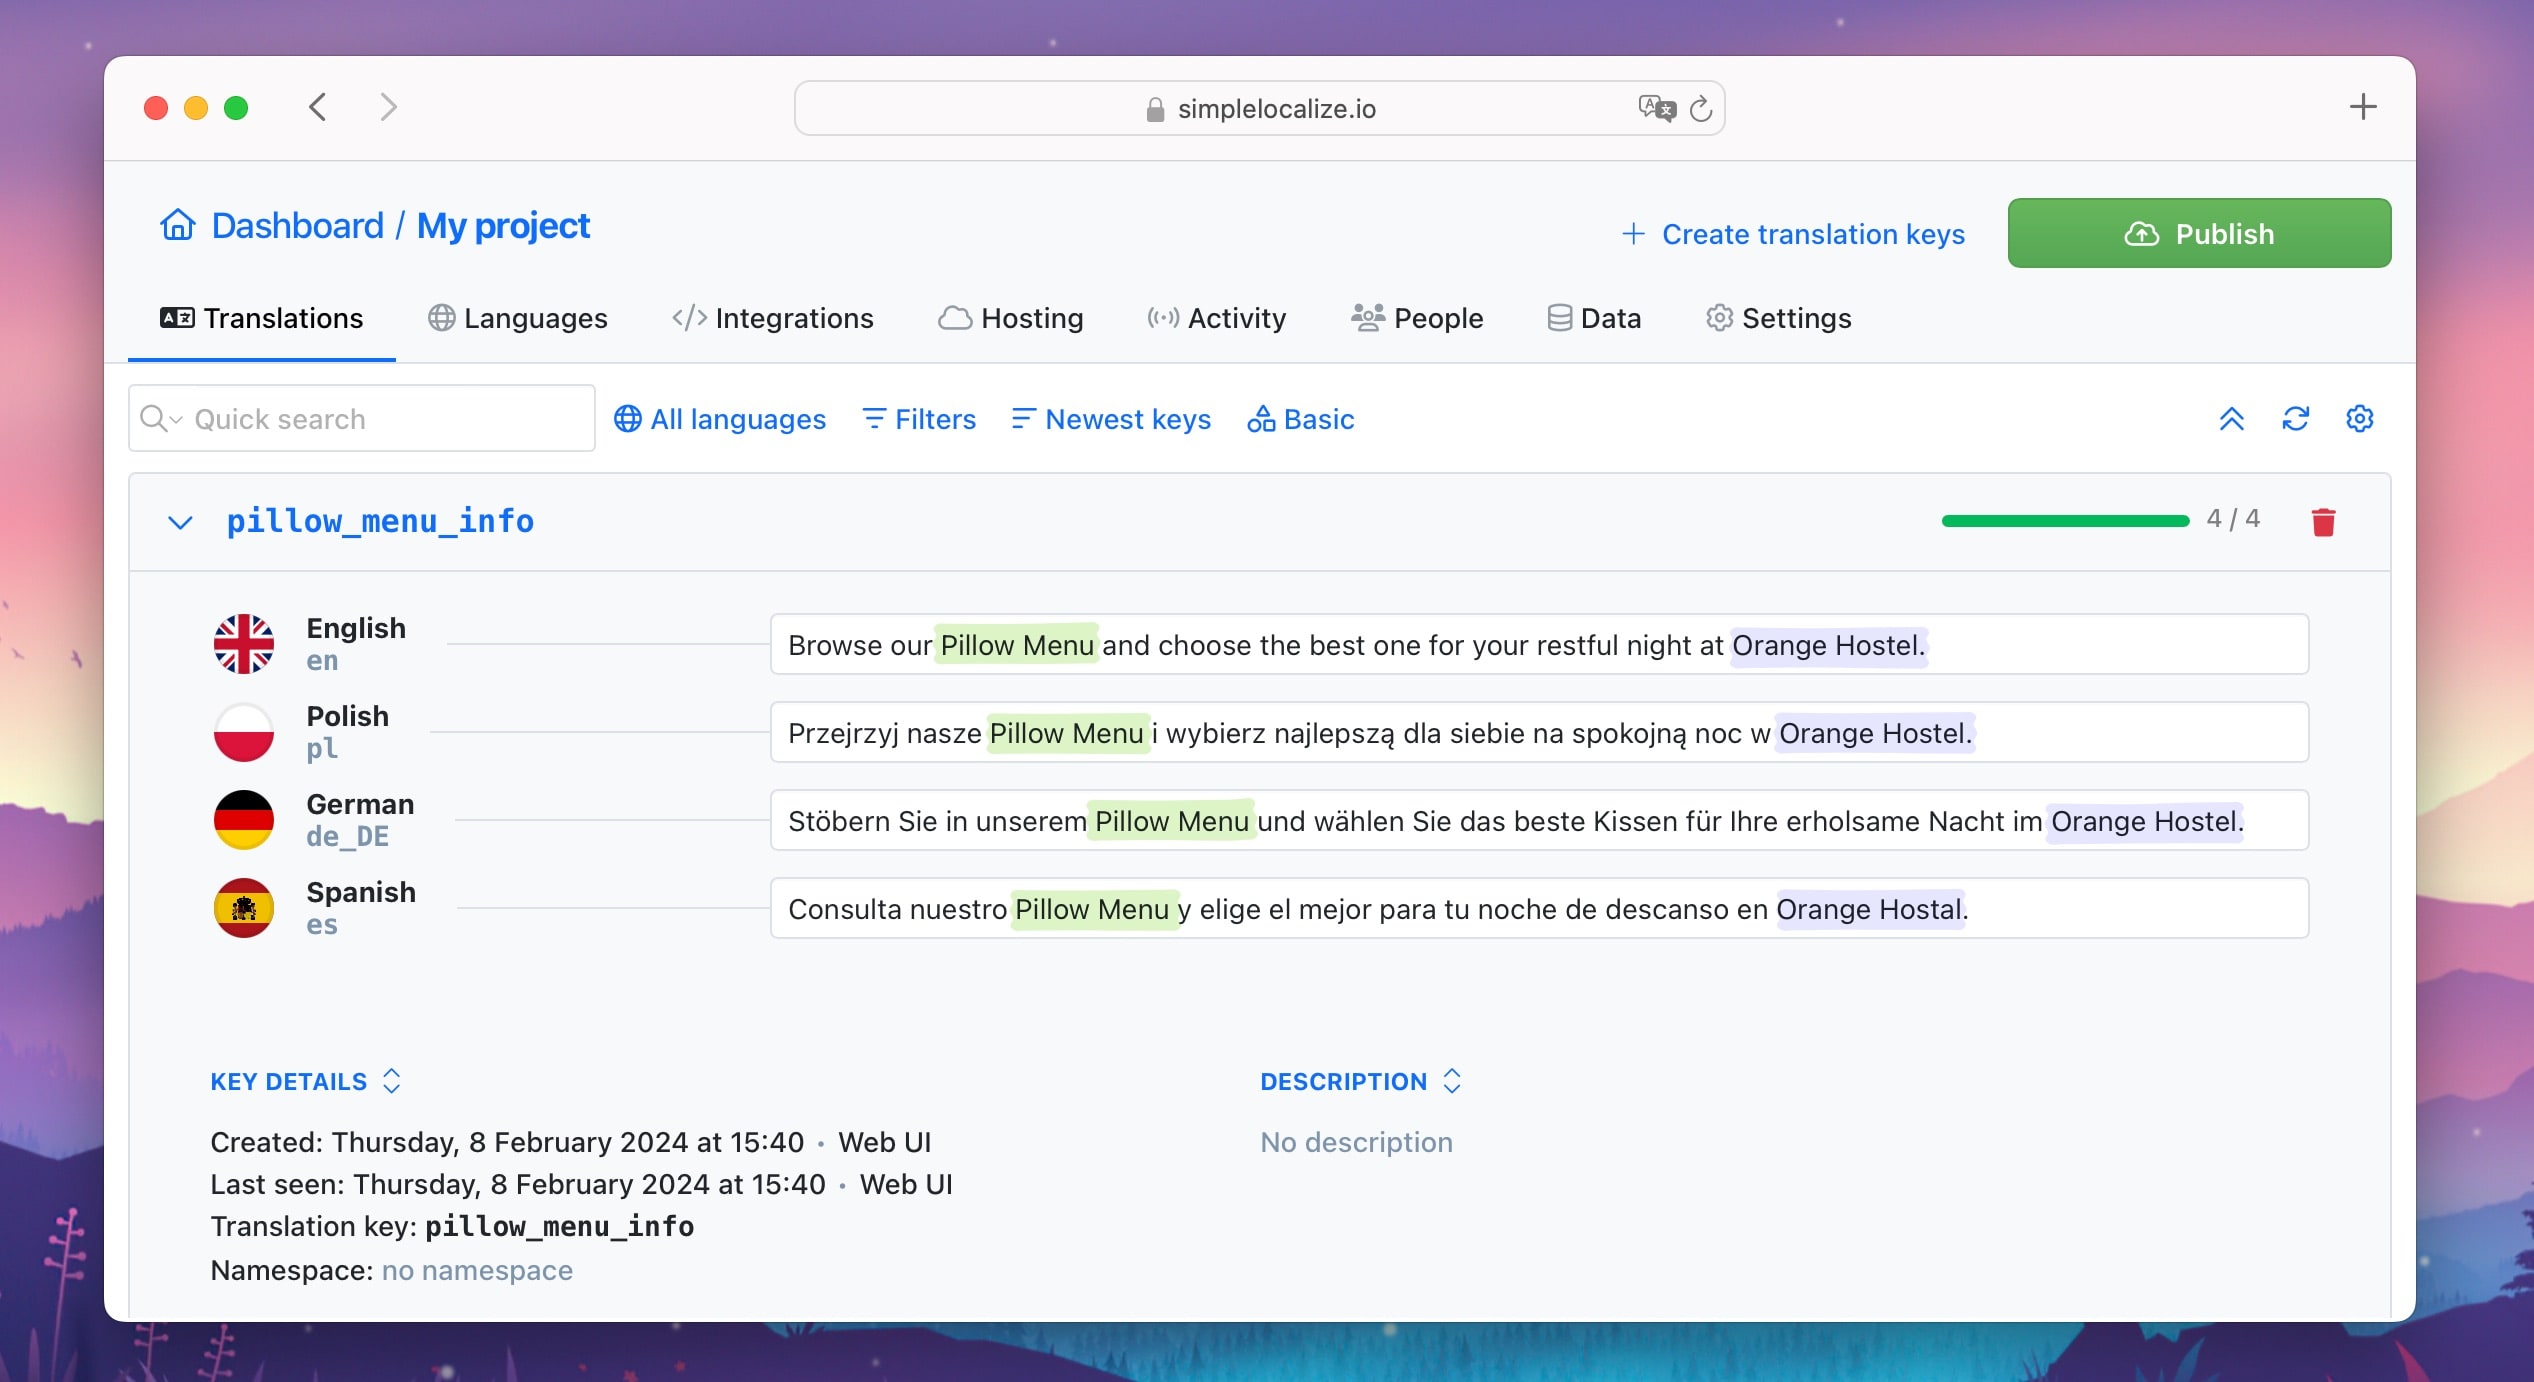
Task: Open the Hosting tab
Action: coord(1011,318)
